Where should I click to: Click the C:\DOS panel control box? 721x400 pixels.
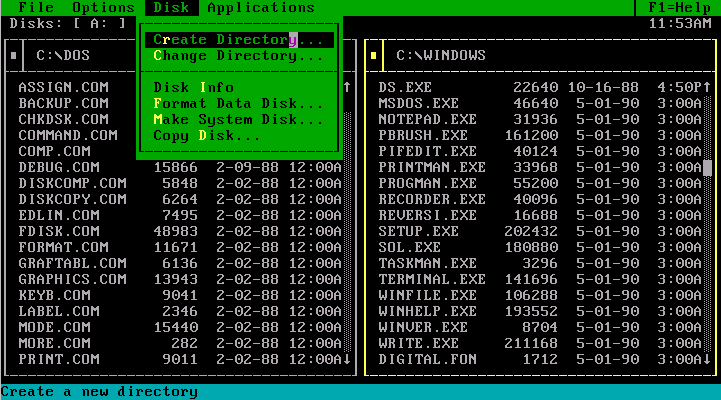click(x=14, y=56)
